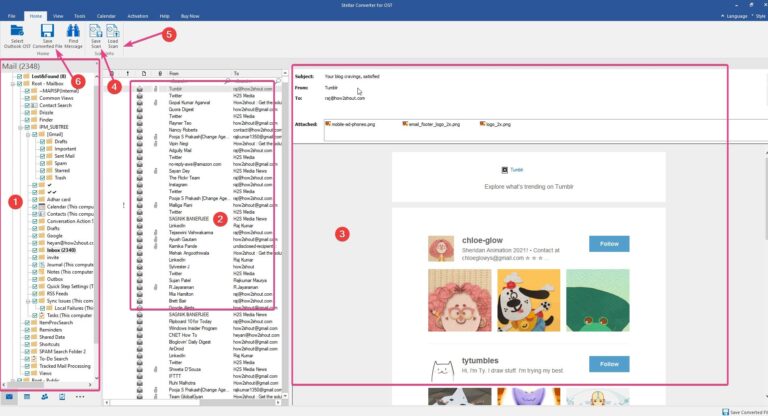Click the paperclip icon on Gopal Kumar Agarwal row
The width and height of the screenshot is (768, 416).
[156, 102]
